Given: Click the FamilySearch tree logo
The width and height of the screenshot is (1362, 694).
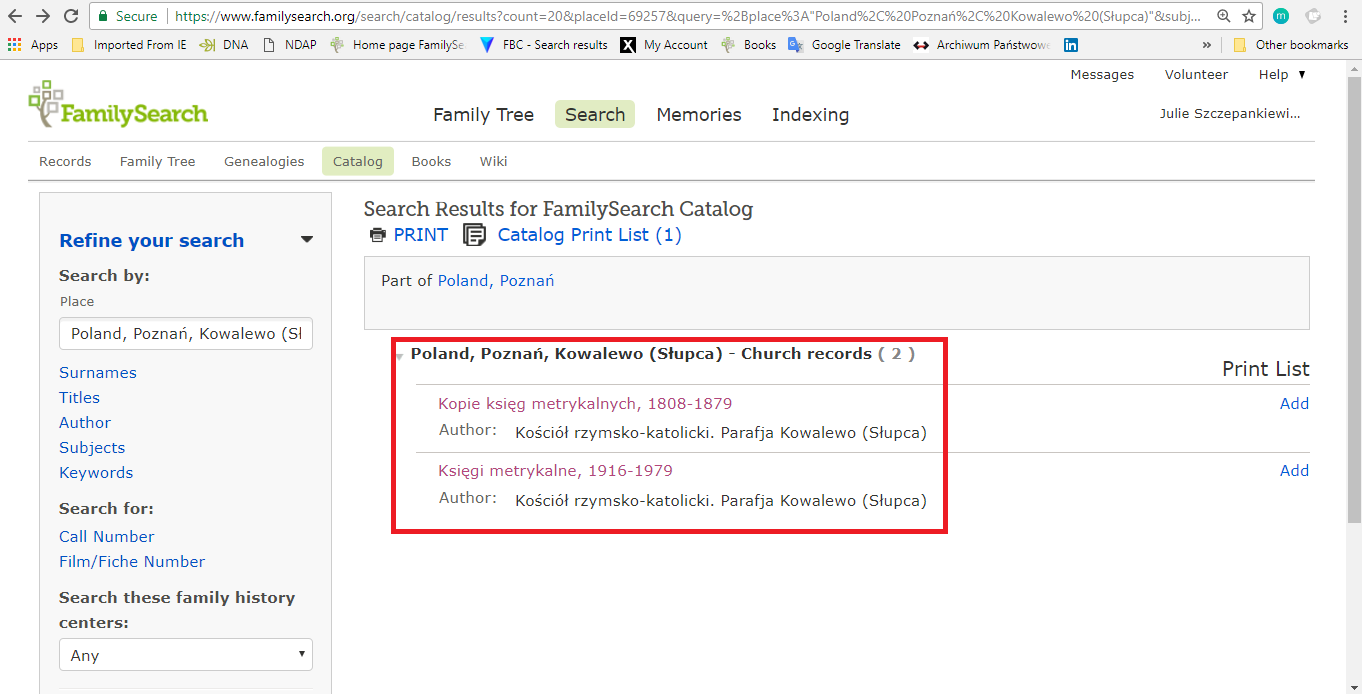Looking at the screenshot, I should 46,104.
